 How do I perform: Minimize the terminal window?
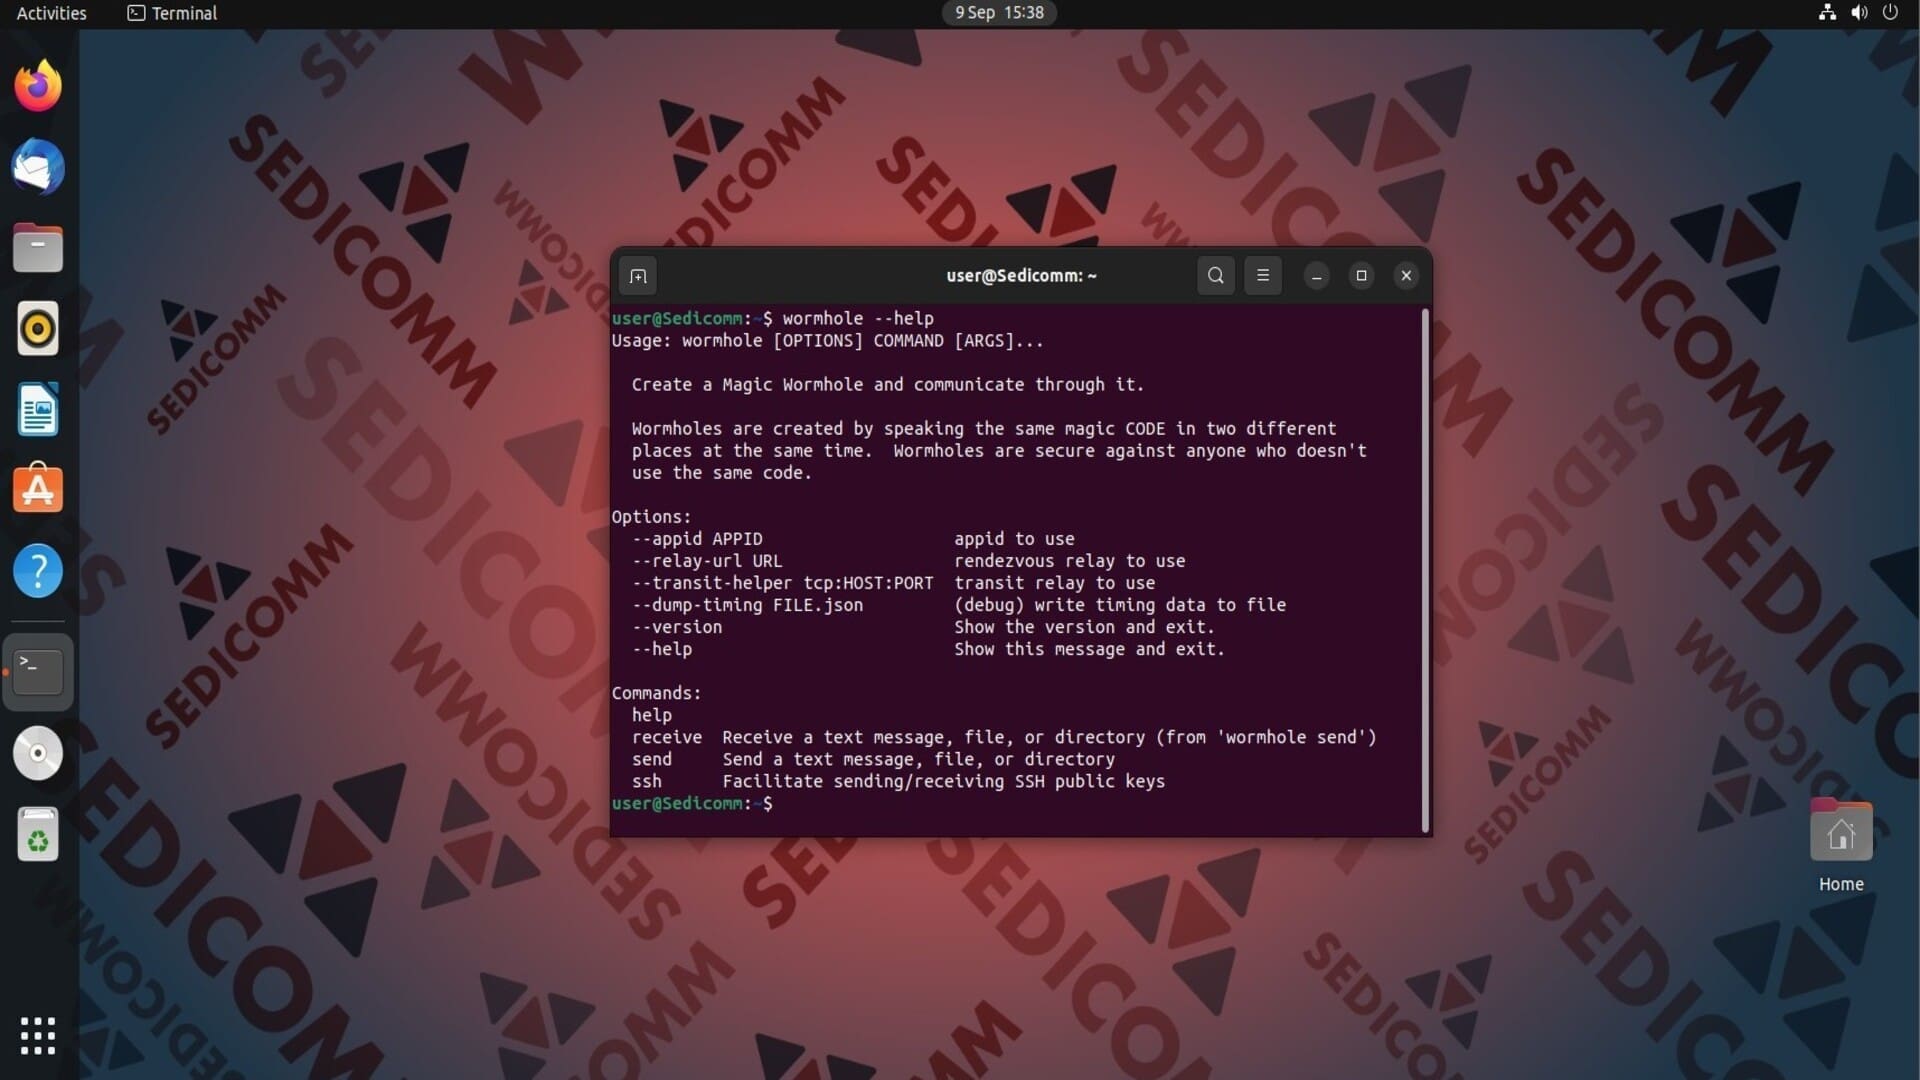(x=1317, y=276)
